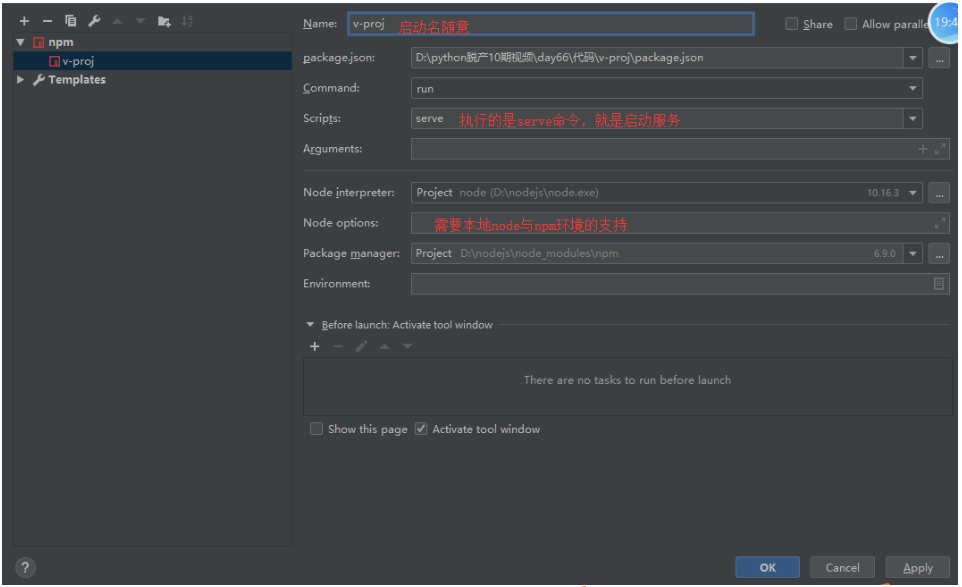Click the Apply button
Image resolution: width=962 pixels, height=587 pixels.
pos(918,567)
